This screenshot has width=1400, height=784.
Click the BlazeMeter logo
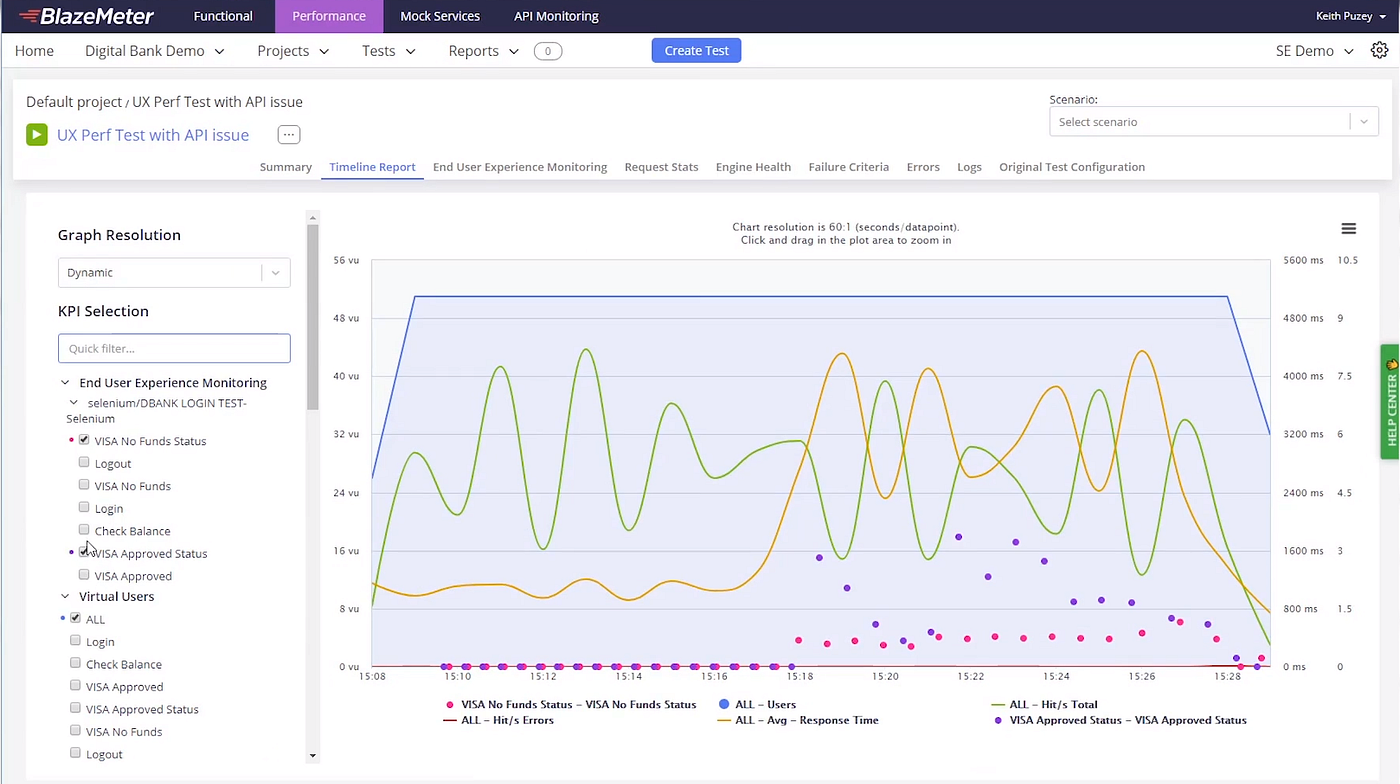85,15
